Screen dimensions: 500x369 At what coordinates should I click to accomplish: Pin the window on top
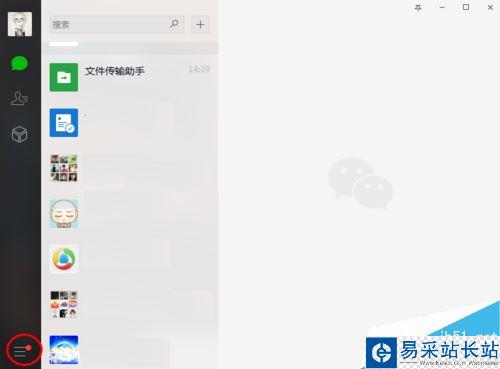418,7
